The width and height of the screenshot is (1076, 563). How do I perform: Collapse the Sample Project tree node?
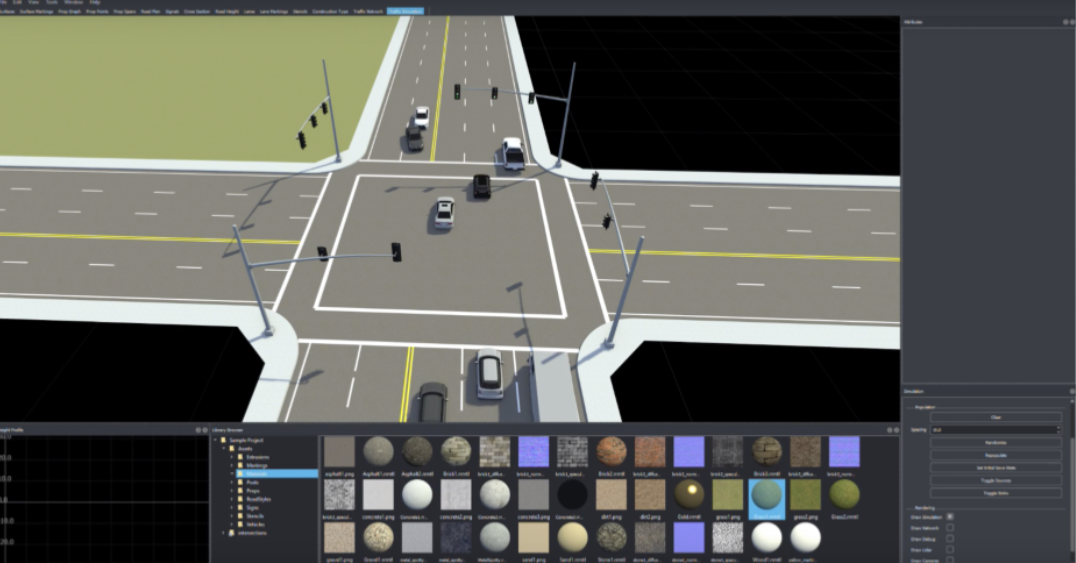click(215, 439)
